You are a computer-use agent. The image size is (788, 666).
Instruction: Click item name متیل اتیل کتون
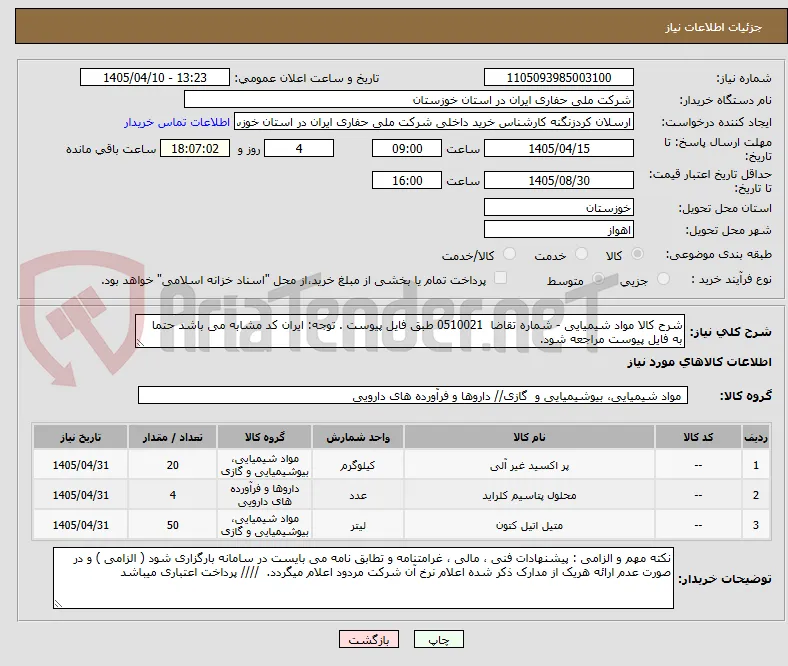(529, 525)
